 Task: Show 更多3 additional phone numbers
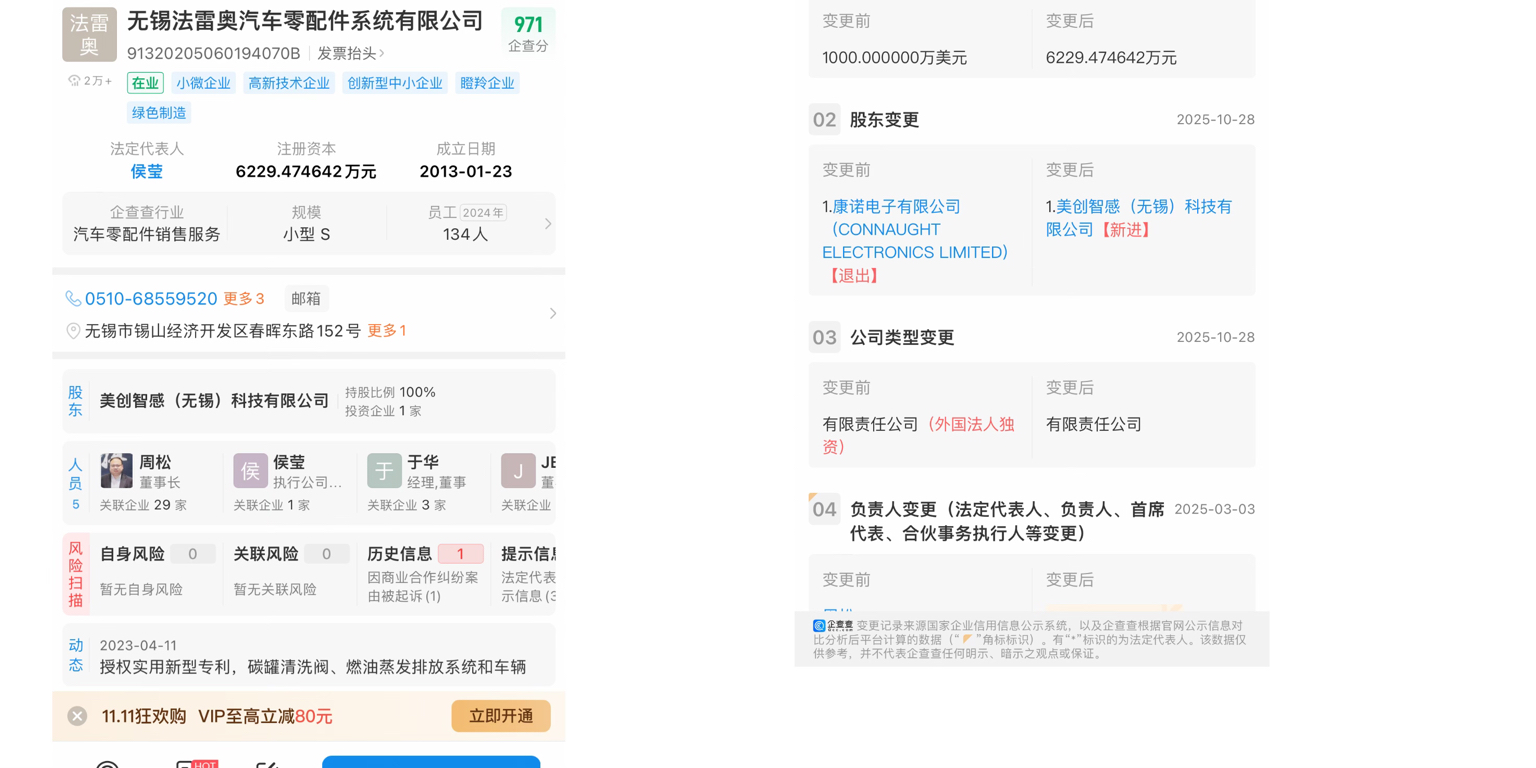click(x=244, y=299)
